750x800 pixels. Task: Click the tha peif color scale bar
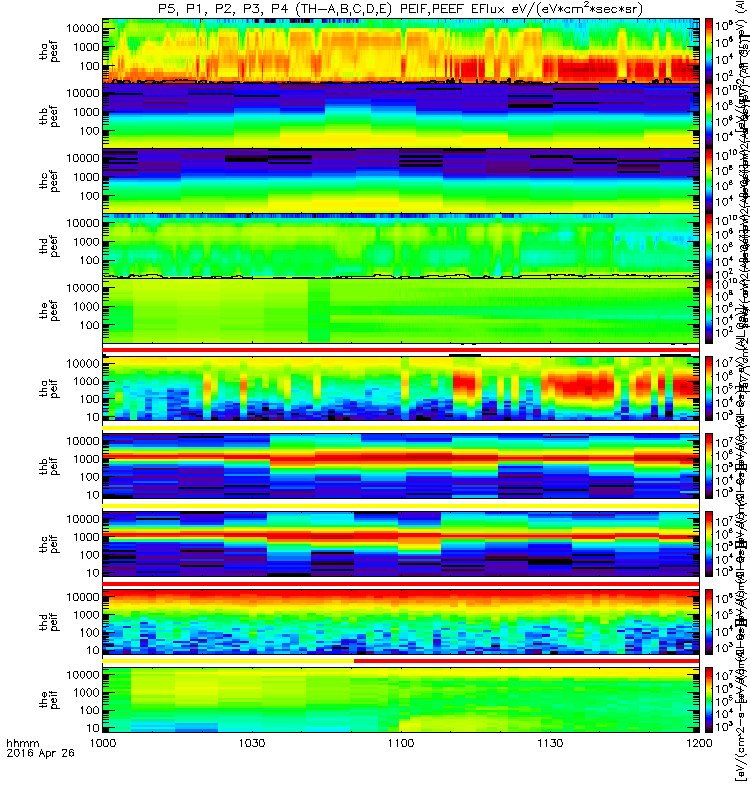(x=709, y=388)
